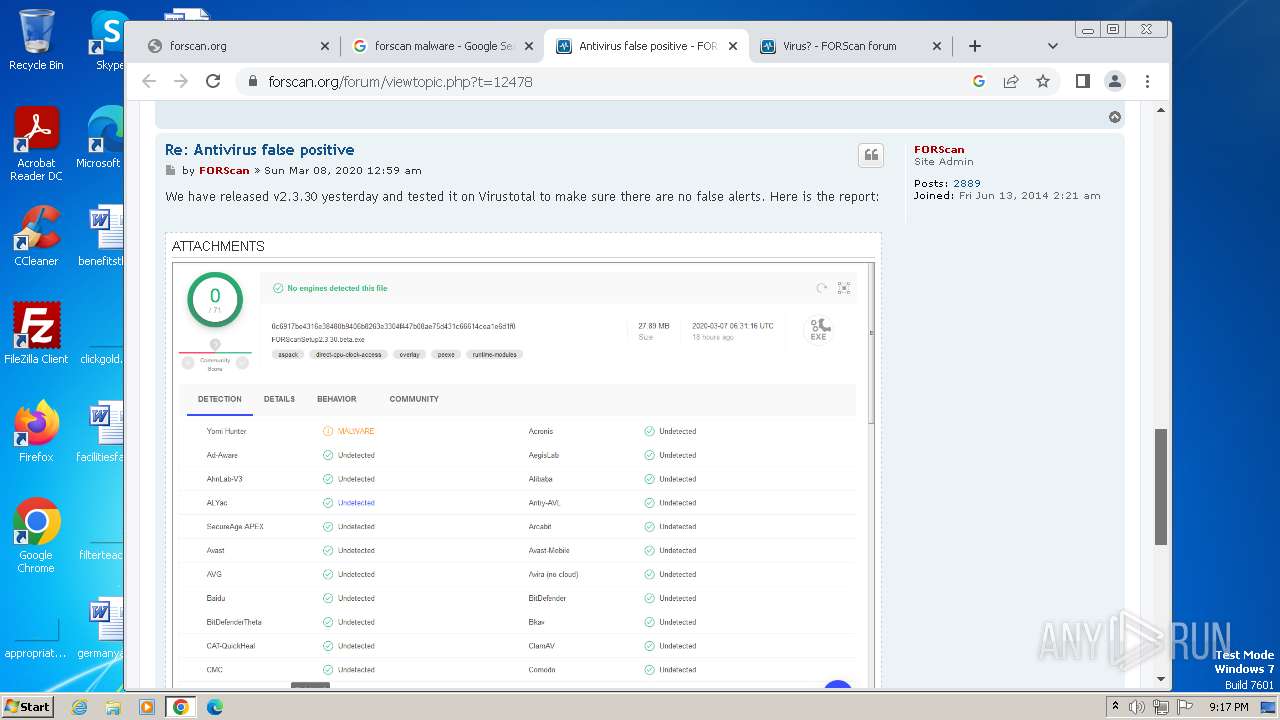Click the scrollbar down arrow
The width and height of the screenshot is (1280, 720).
(1161, 679)
